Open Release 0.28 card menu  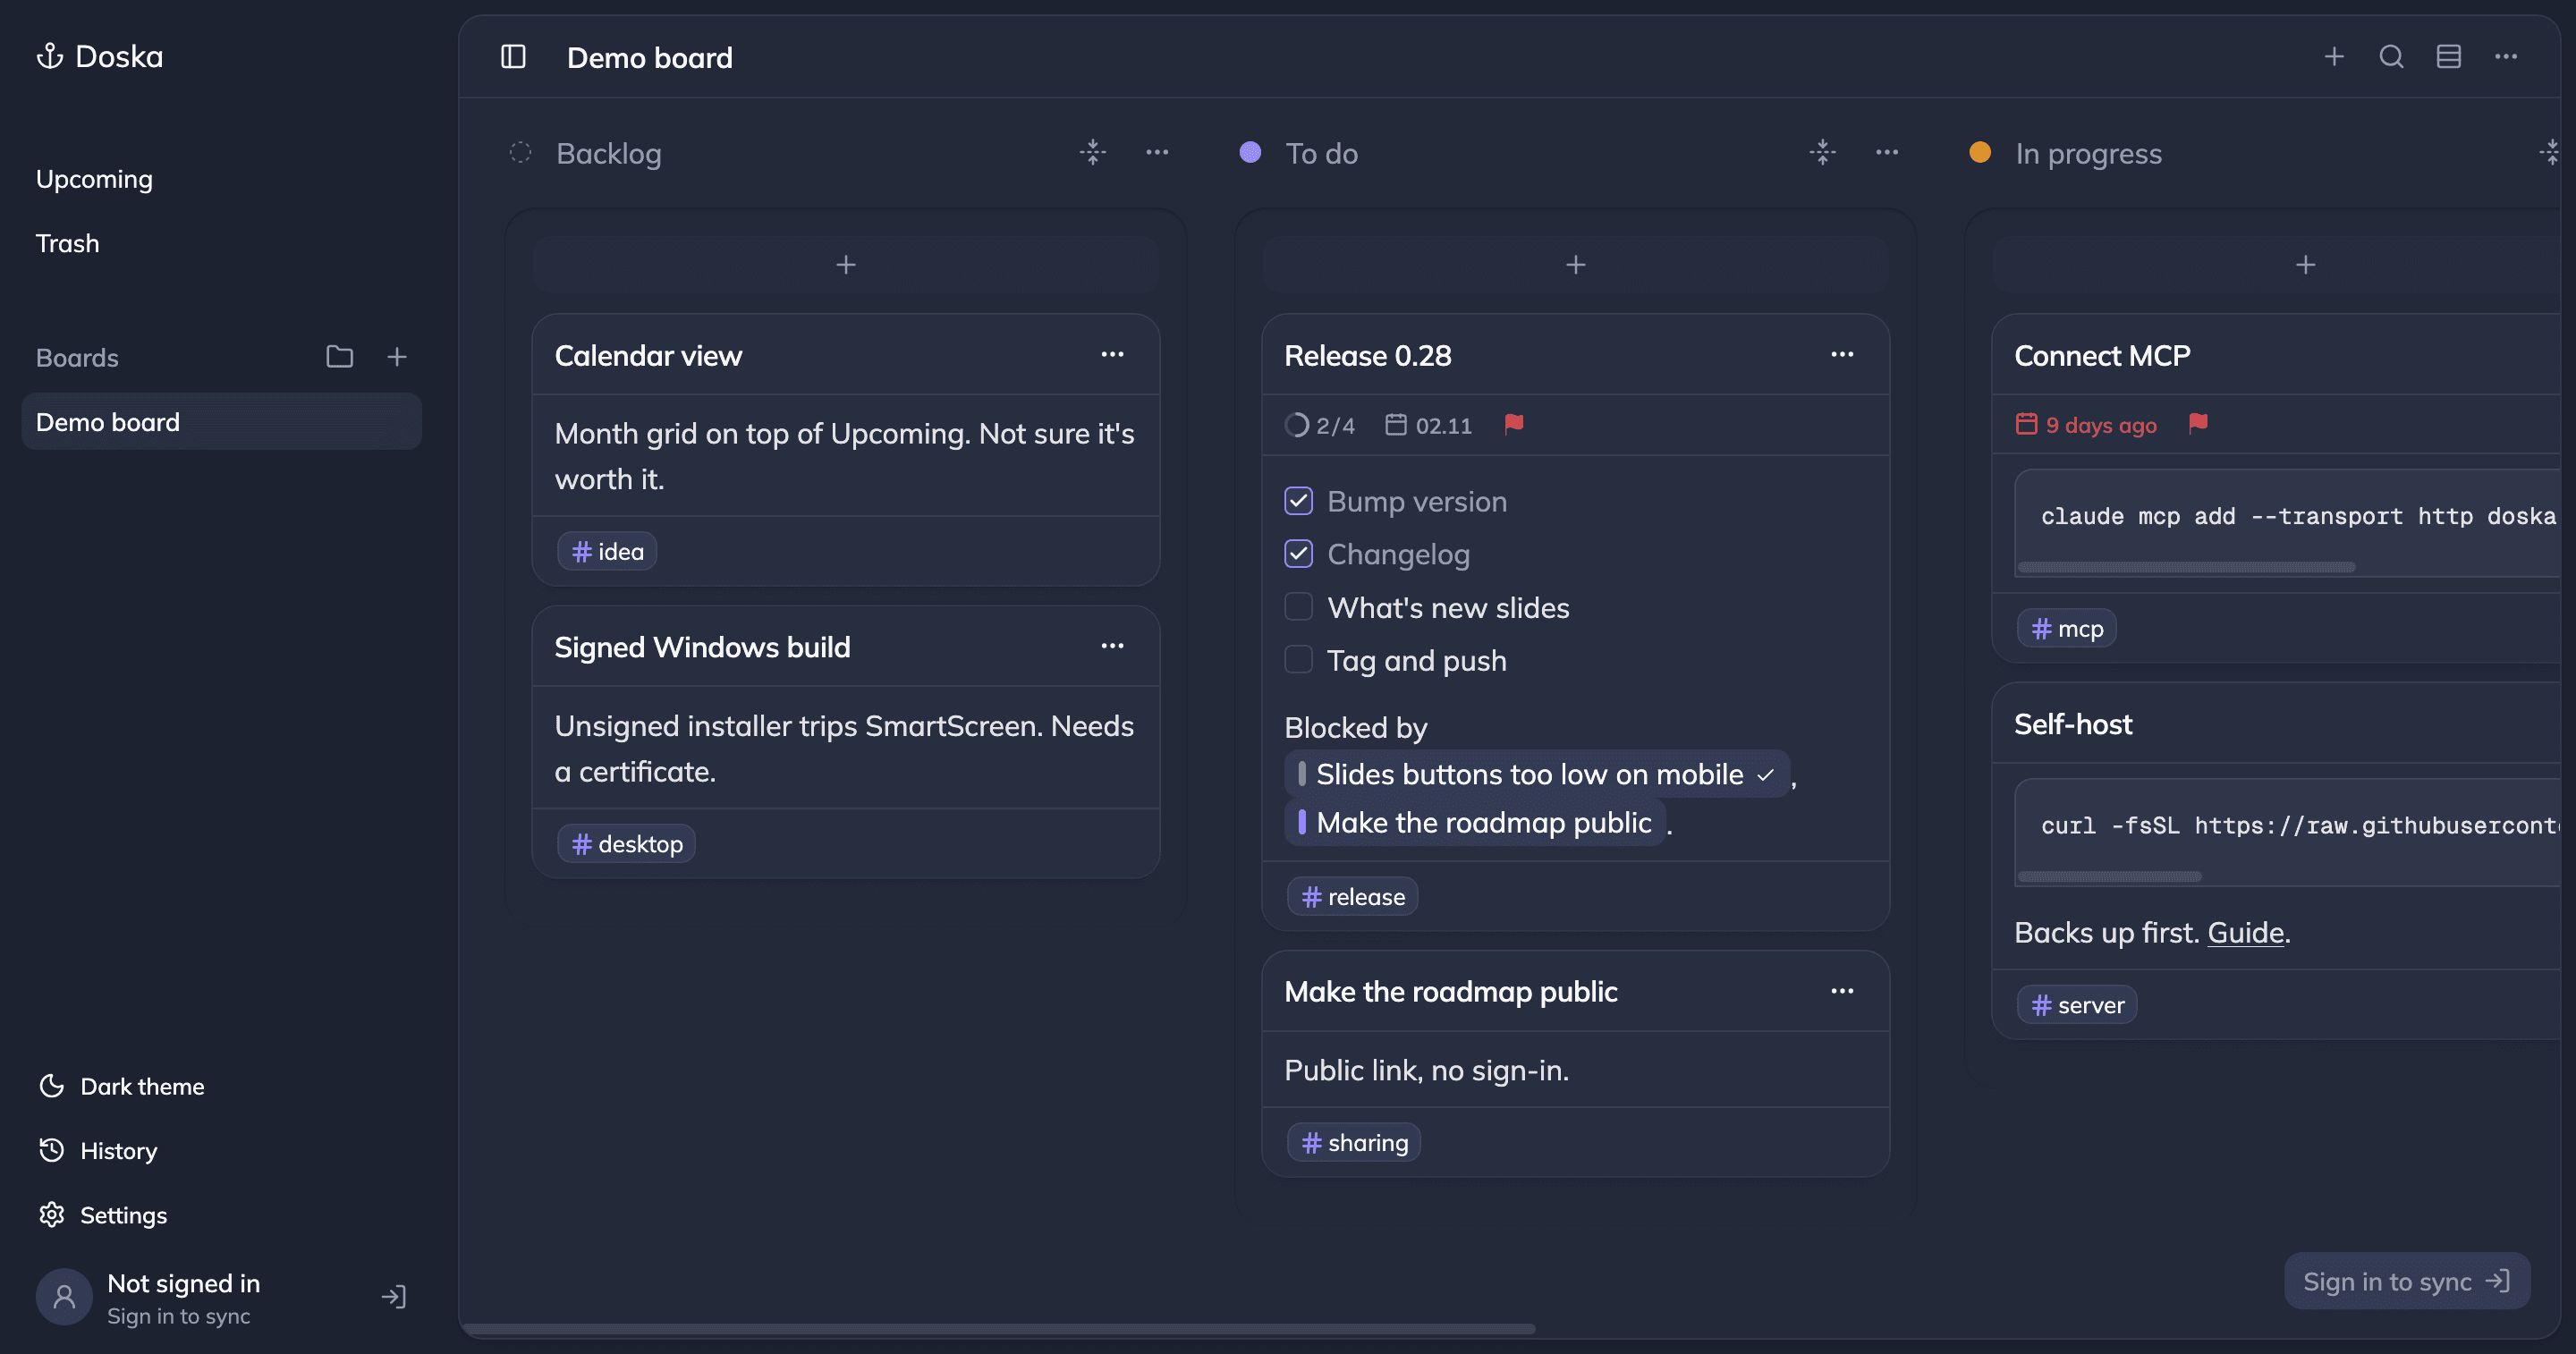coord(1842,355)
